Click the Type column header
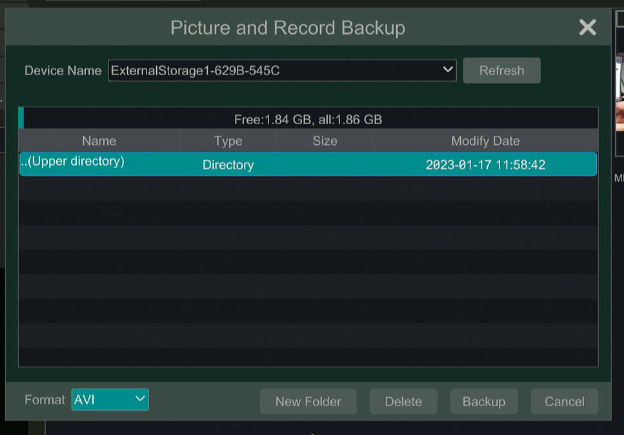The width and height of the screenshot is (624, 435). click(228, 141)
